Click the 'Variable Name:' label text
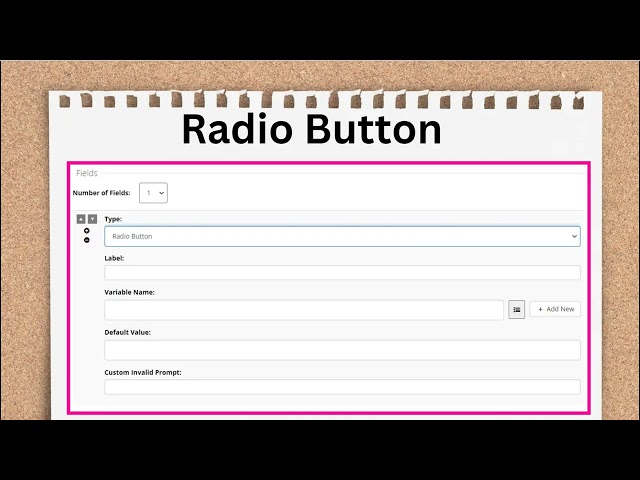This screenshot has height=480, width=640. pyautogui.click(x=129, y=292)
